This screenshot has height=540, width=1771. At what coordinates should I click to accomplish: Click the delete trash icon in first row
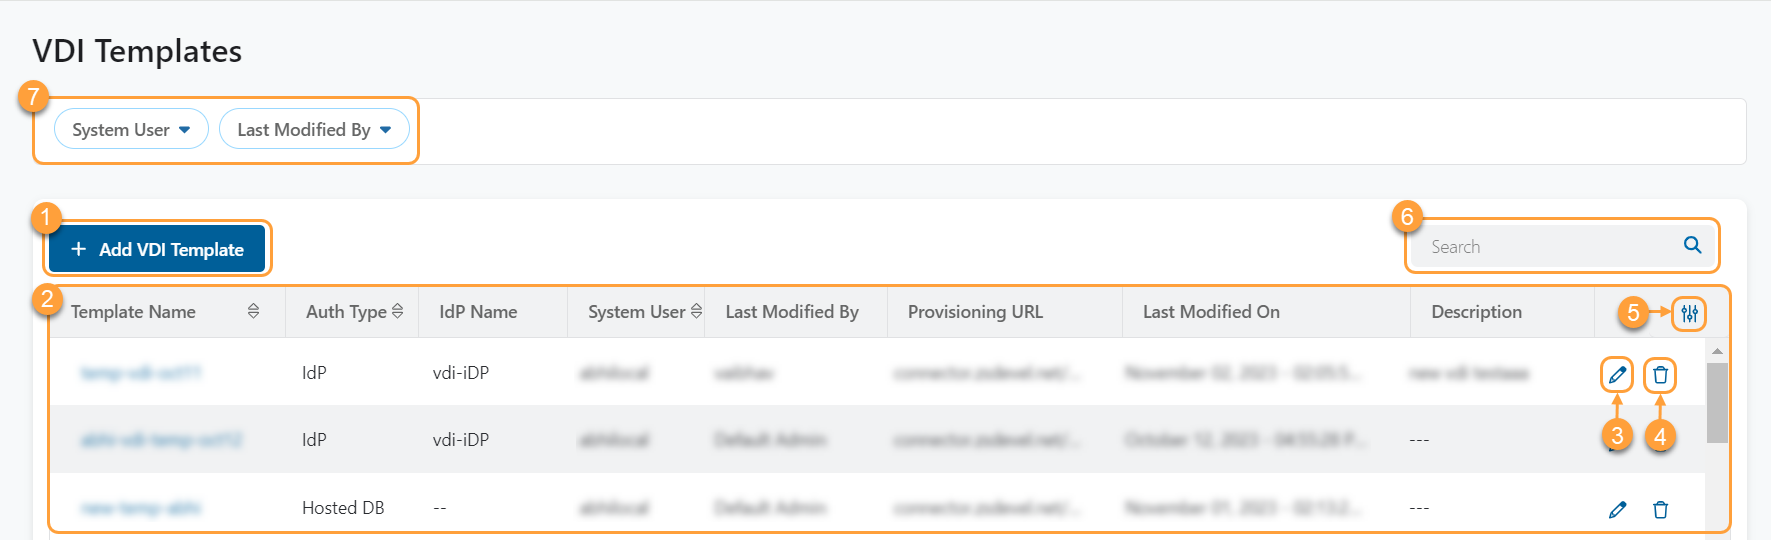1660,375
